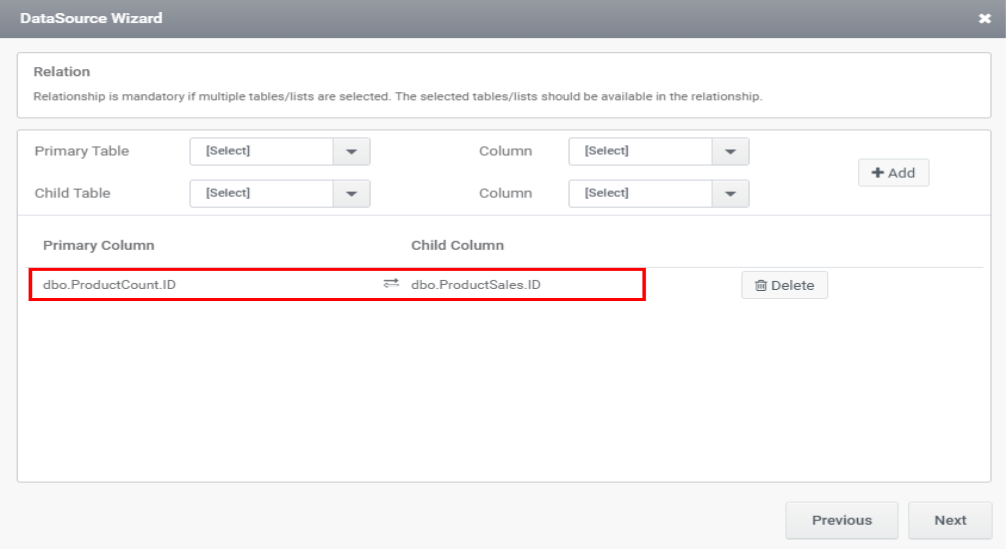Click the DataSource Wizard title text
This screenshot has width=1008, height=549.
tap(91, 19)
